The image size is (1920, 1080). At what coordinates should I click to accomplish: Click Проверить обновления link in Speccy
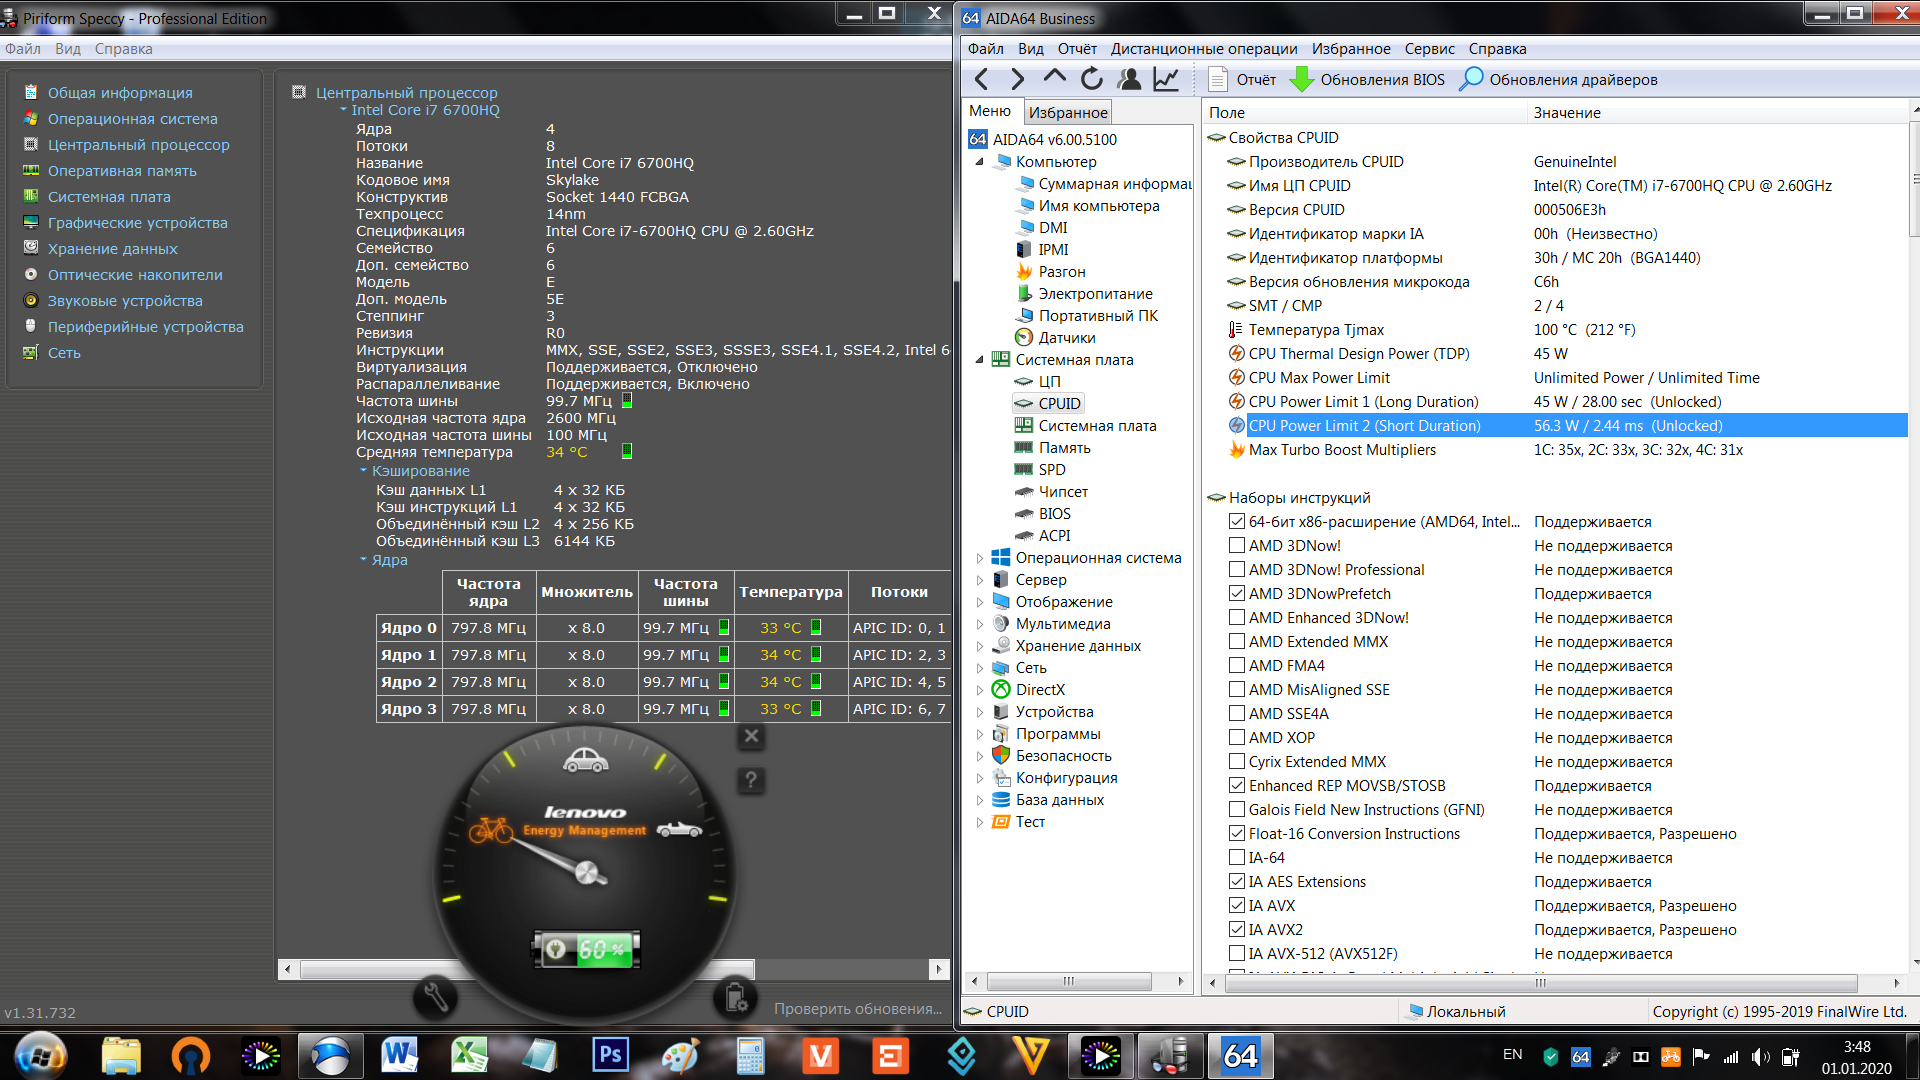coord(858,1009)
